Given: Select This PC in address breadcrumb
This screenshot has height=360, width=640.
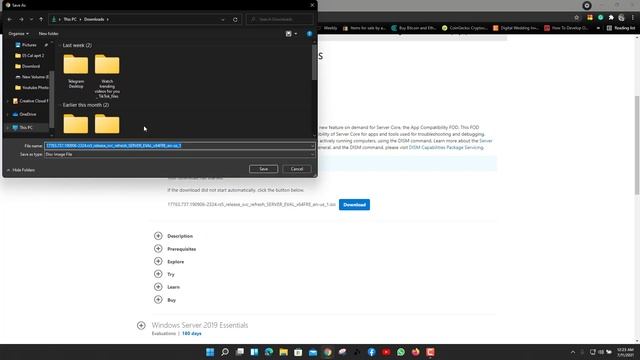Looking at the screenshot, I should pyautogui.click(x=70, y=19).
